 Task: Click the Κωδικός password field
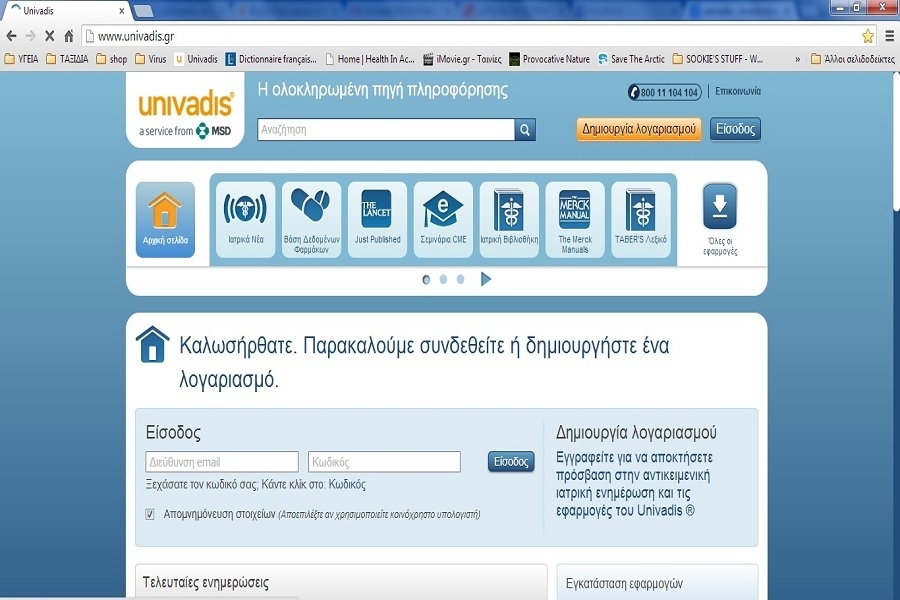pos(384,462)
